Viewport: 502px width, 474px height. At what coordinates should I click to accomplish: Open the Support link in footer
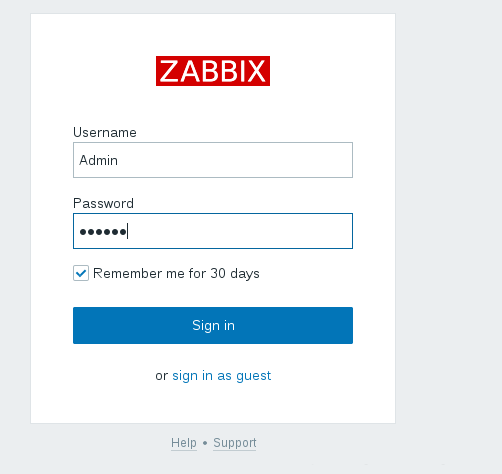235,443
